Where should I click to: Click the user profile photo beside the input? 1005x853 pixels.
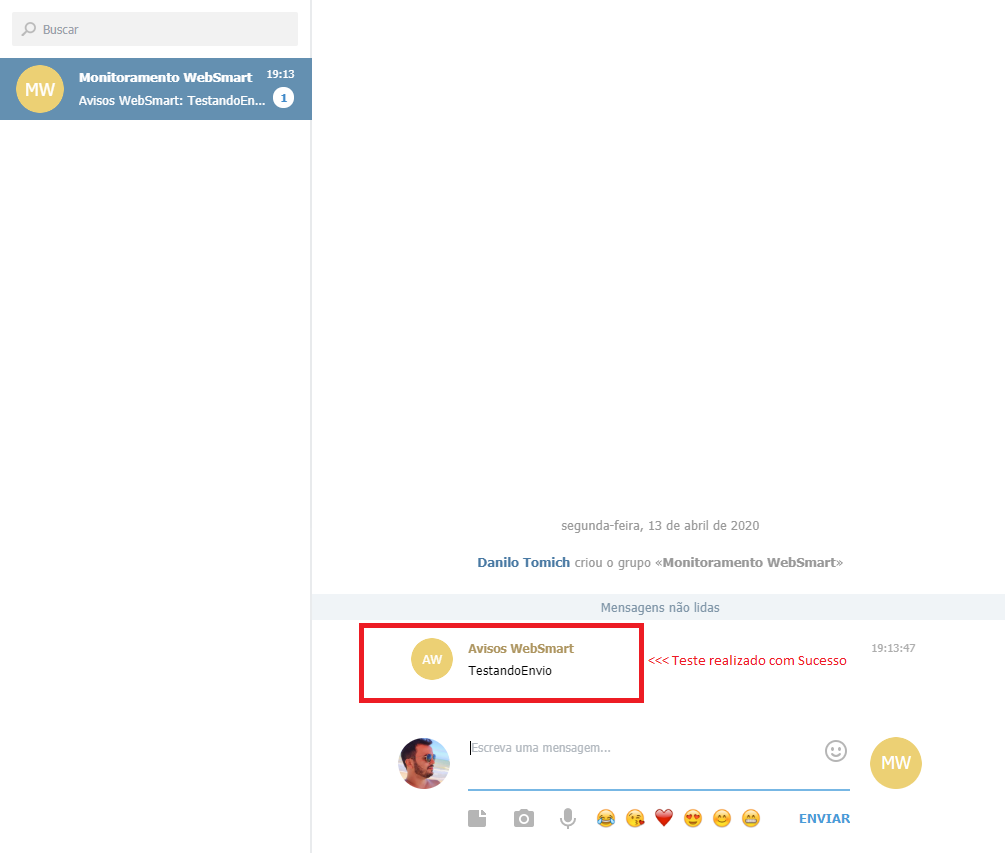[424, 763]
